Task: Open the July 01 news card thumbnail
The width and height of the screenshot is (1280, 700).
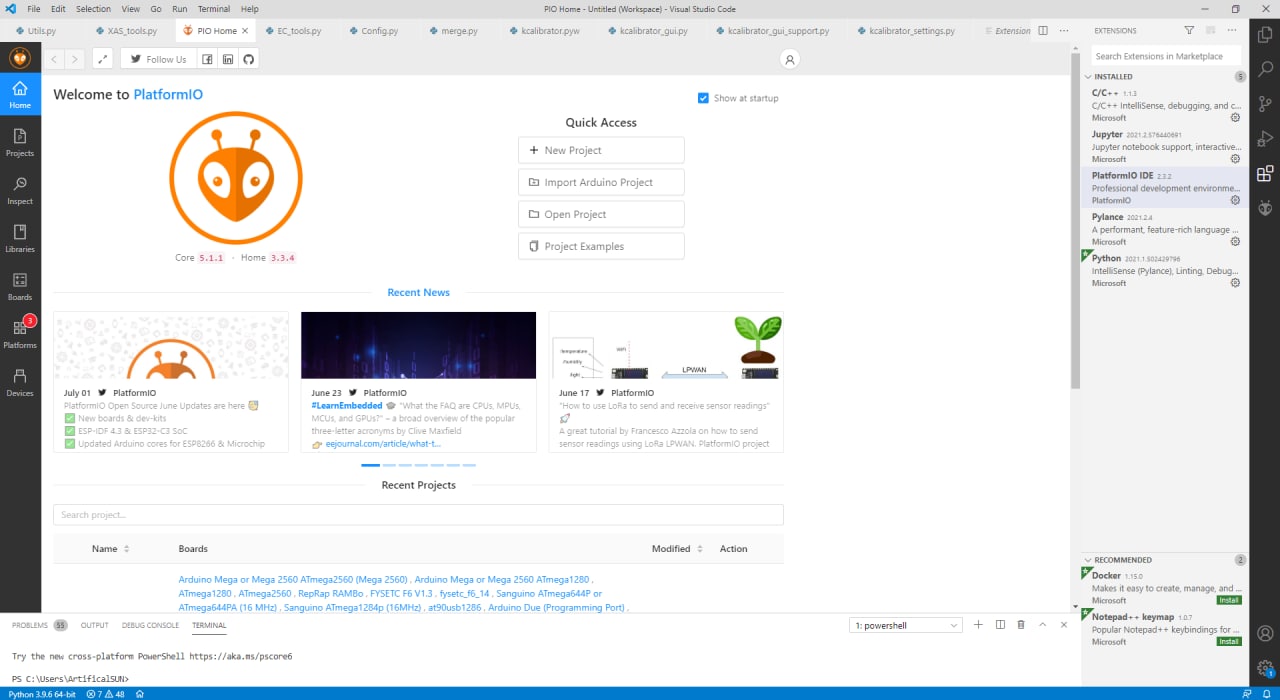Action: 171,345
